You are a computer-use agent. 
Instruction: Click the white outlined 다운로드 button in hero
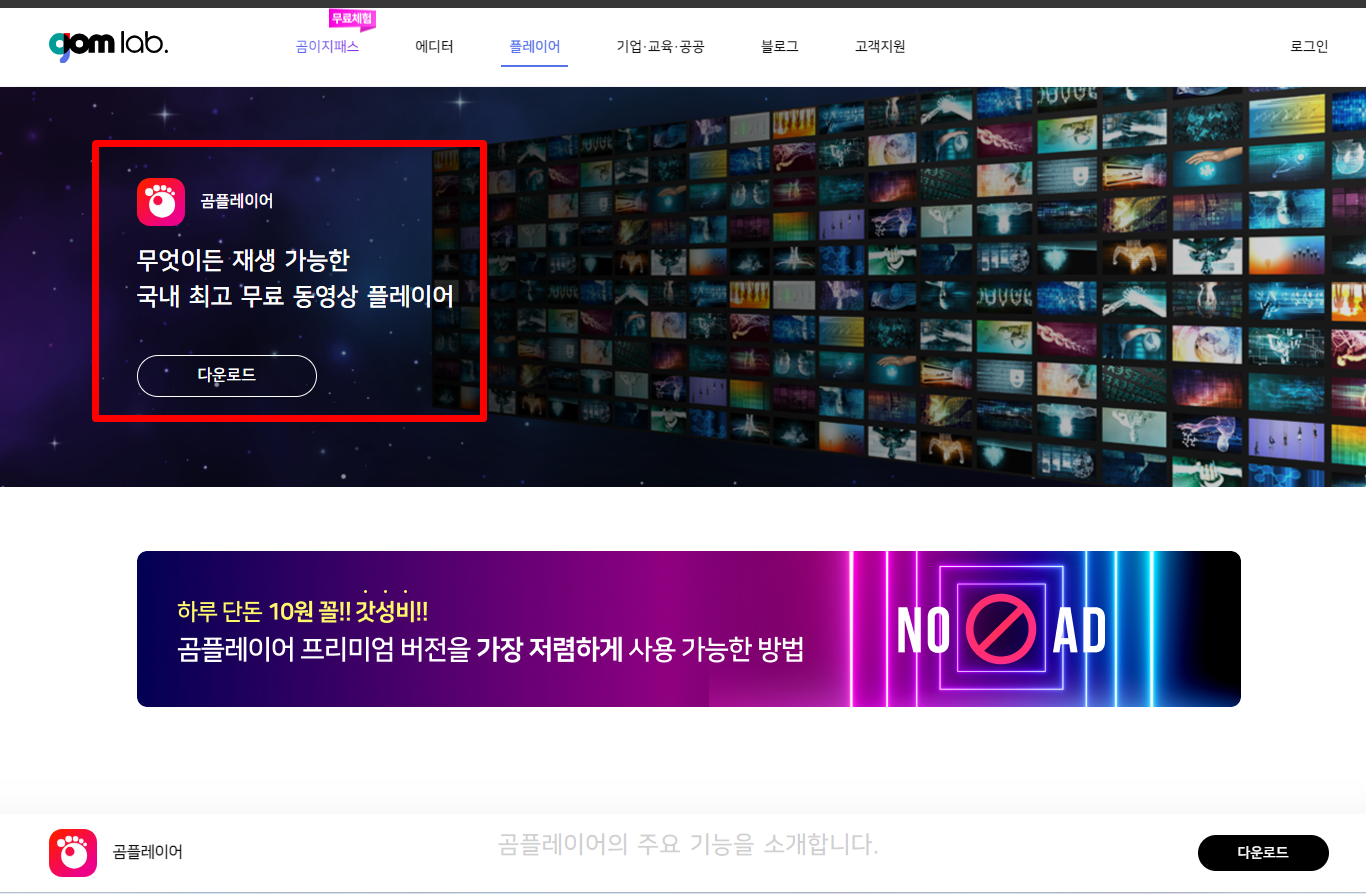tap(227, 376)
